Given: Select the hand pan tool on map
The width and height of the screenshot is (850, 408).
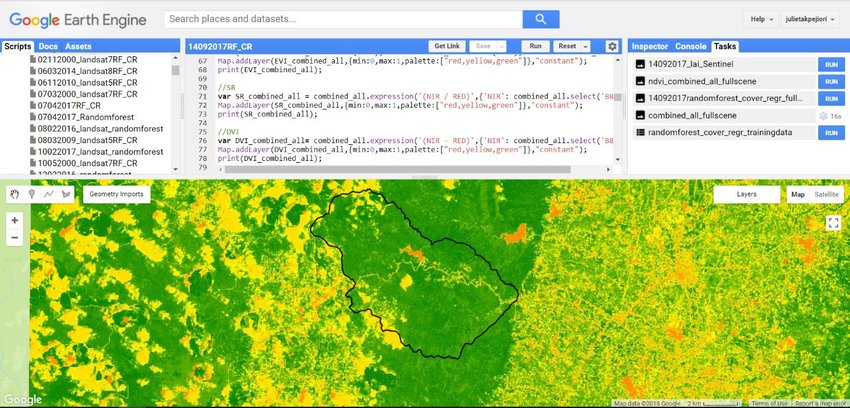Looking at the screenshot, I should pyautogui.click(x=15, y=195).
